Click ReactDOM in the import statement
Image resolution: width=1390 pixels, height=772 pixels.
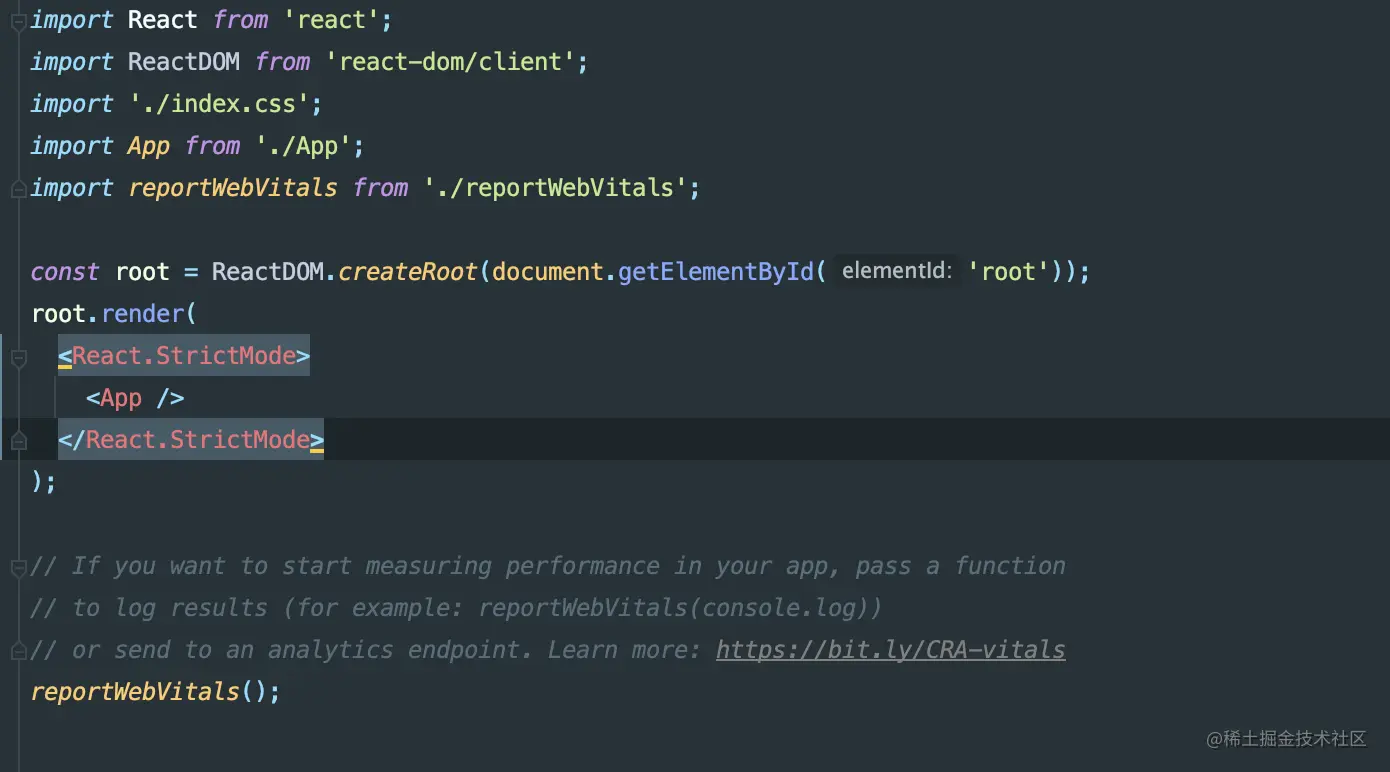(184, 62)
